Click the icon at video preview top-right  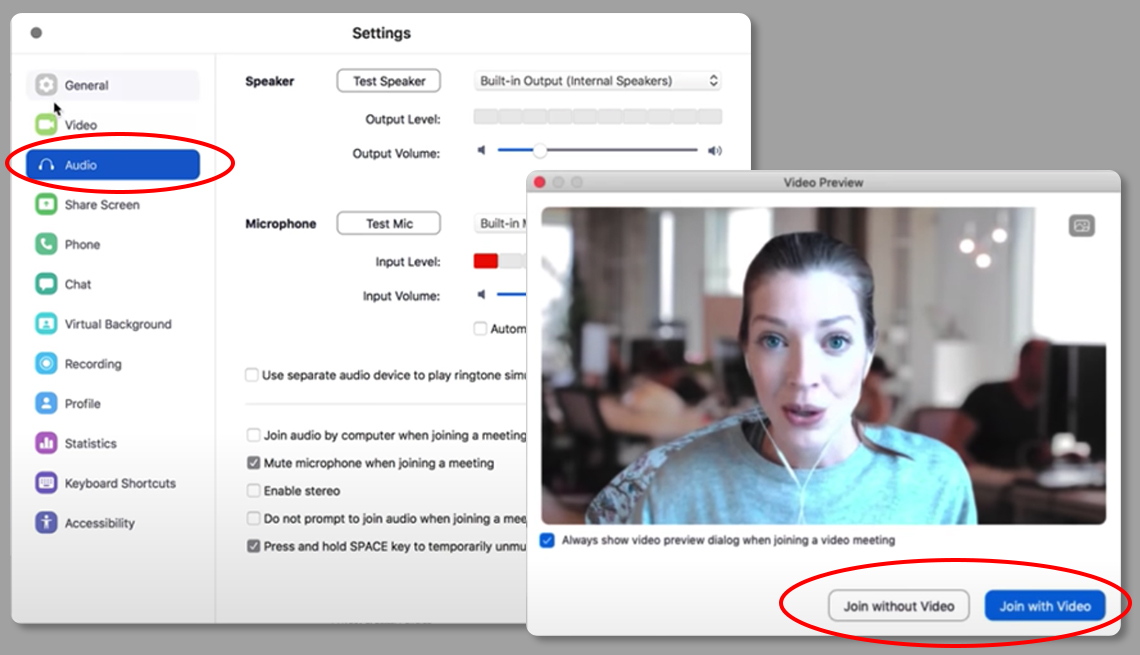tap(1081, 226)
